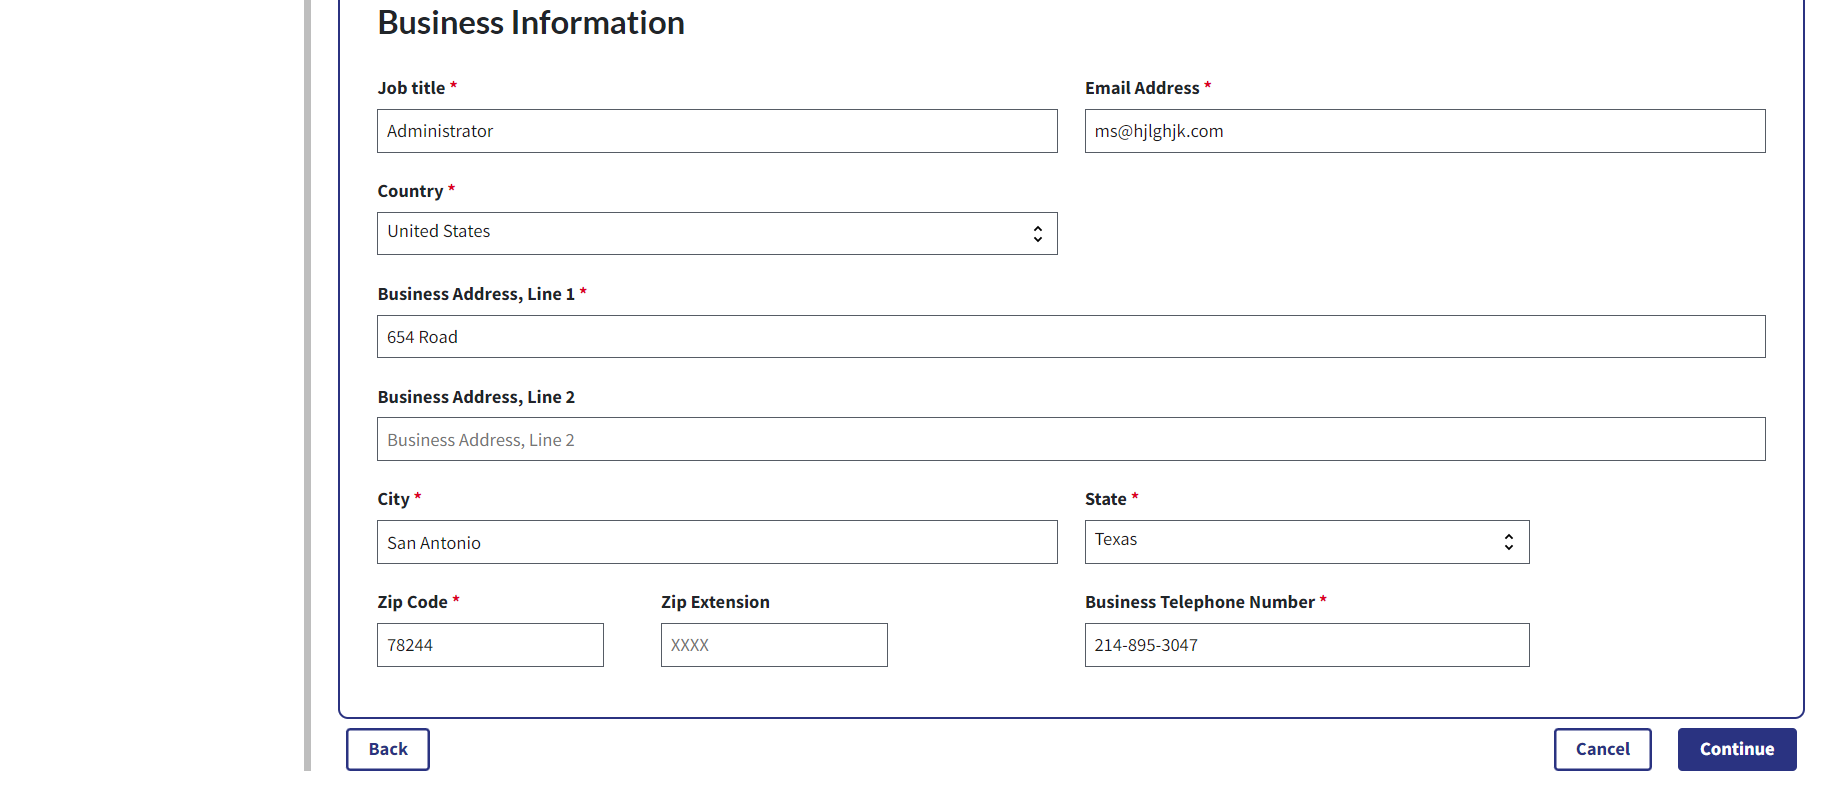Select the Zip Extension XXXX field

tap(774, 645)
